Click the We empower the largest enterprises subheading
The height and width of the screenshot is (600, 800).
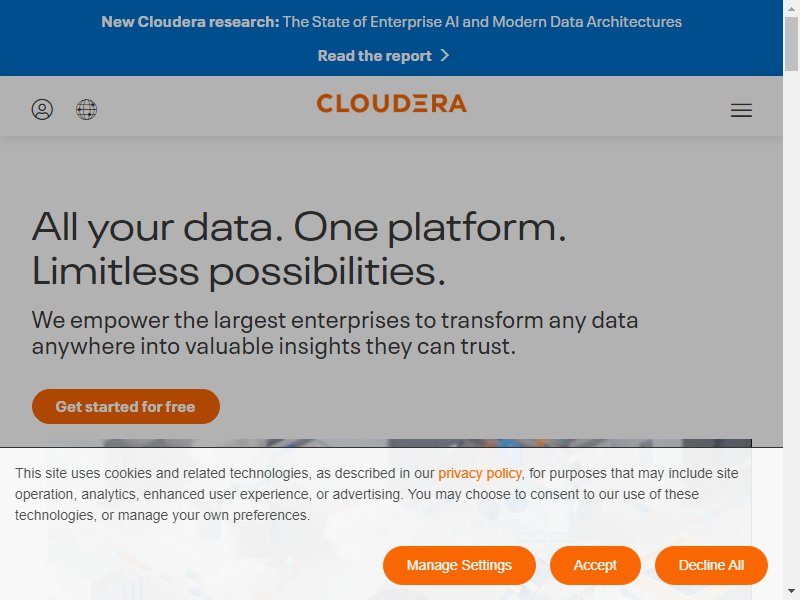click(x=335, y=333)
